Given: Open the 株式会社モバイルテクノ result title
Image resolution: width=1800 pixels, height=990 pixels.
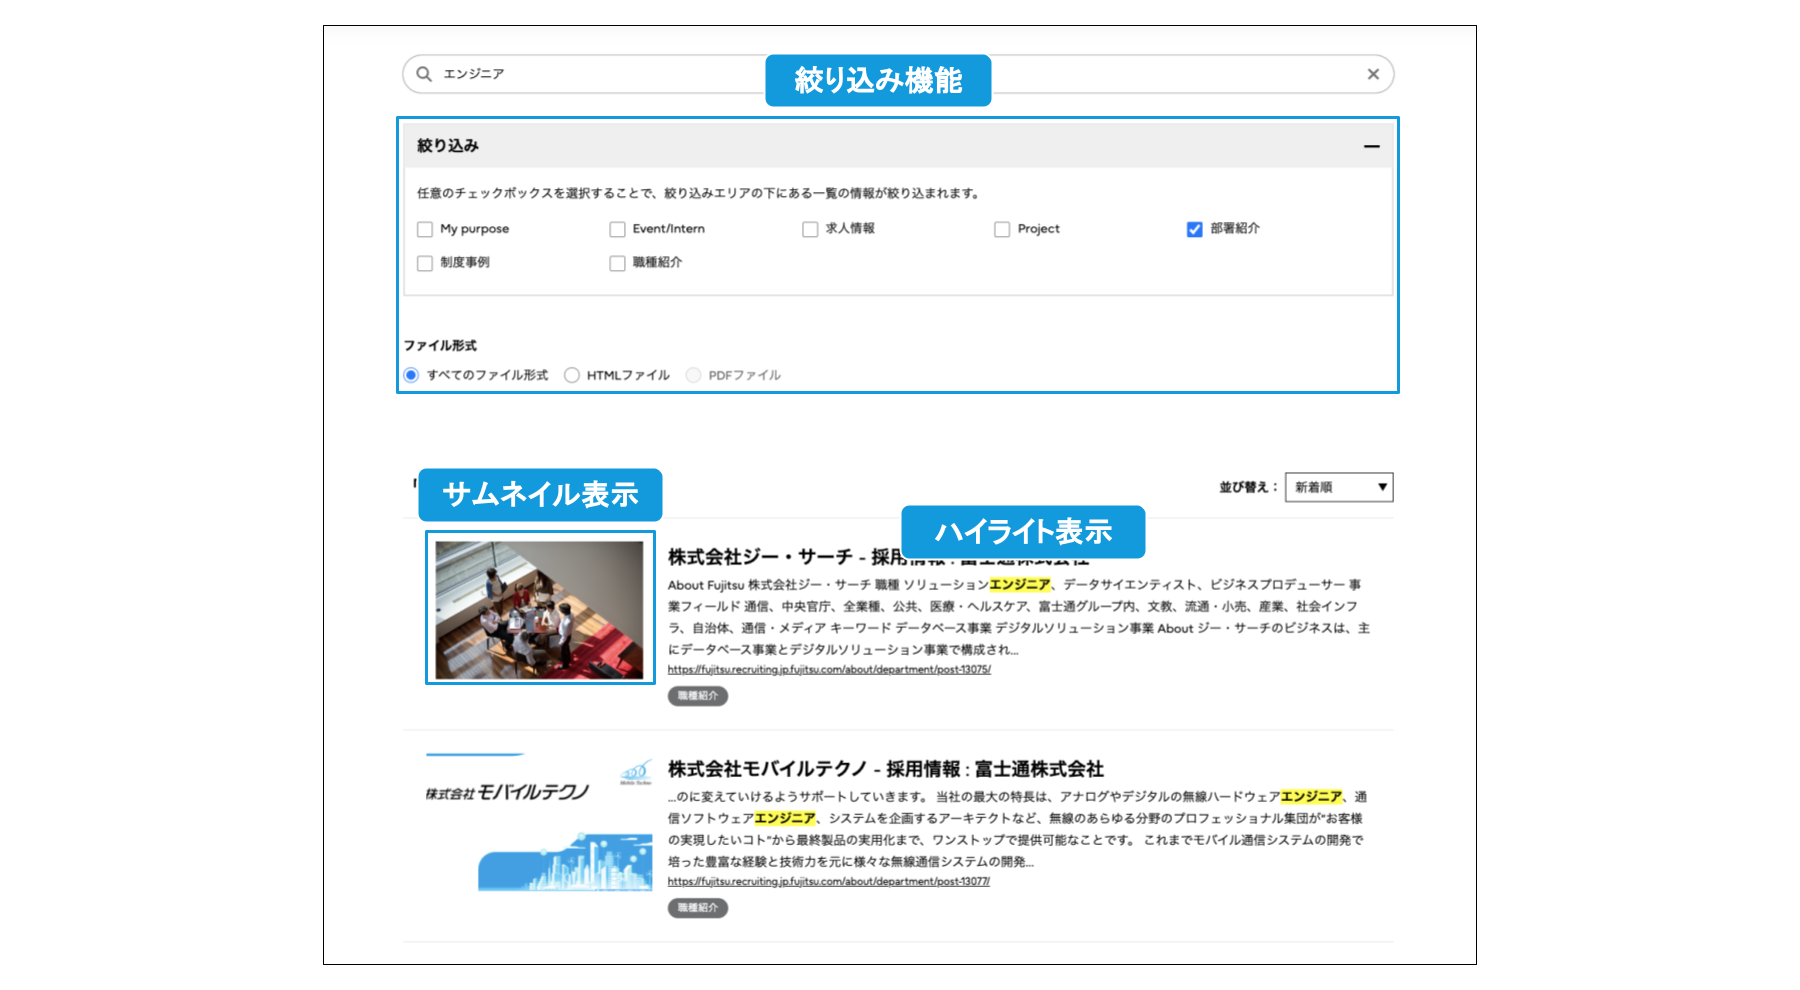Looking at the screenshot, I should [x=885, y=769].
